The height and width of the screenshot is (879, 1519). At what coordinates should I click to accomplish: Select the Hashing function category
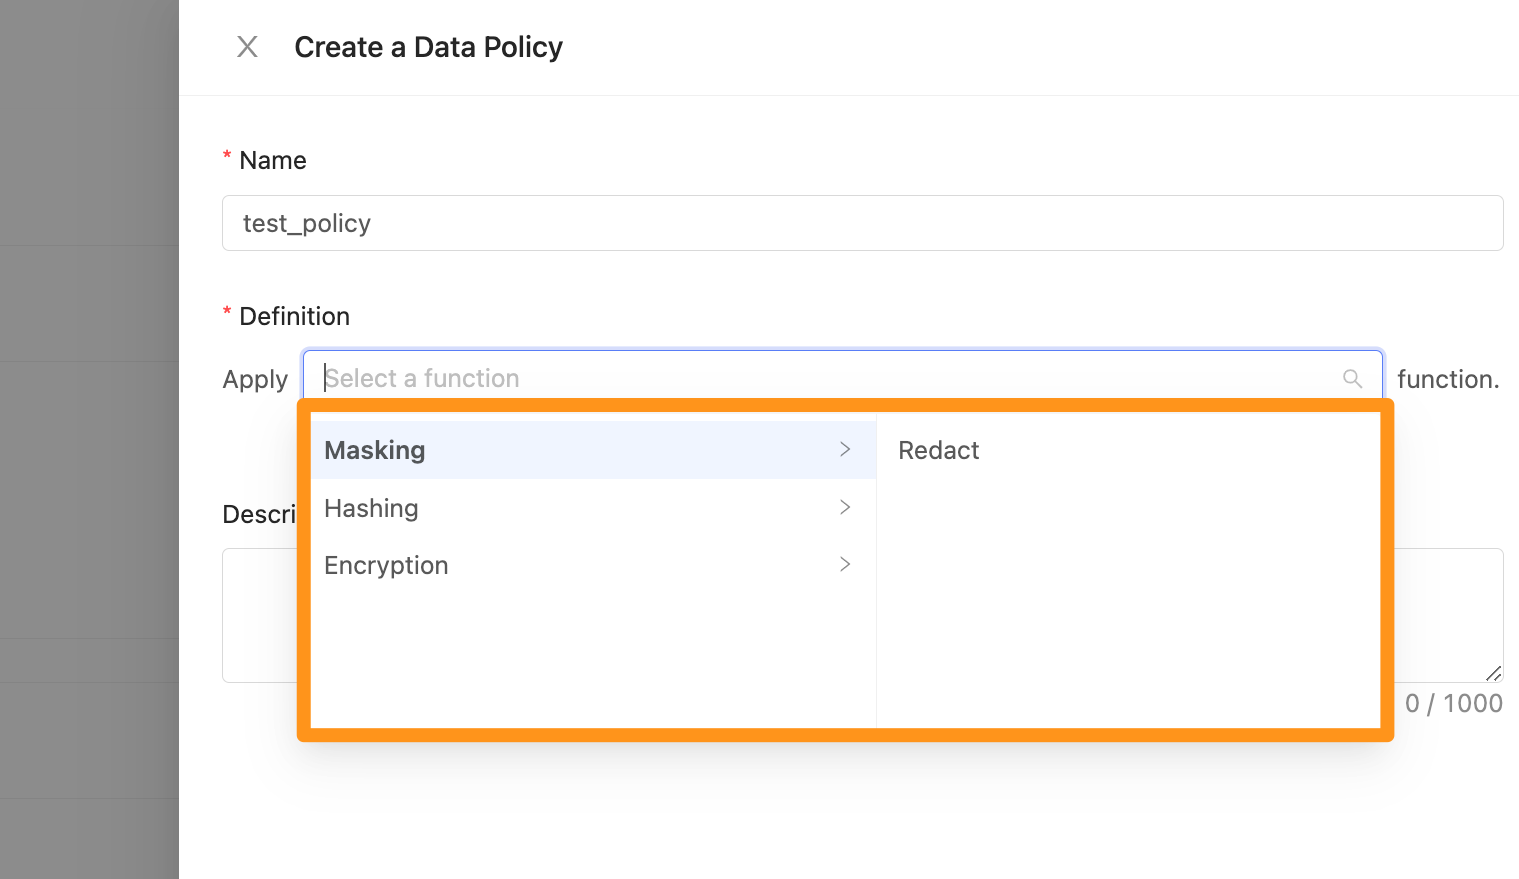(593, 508)
